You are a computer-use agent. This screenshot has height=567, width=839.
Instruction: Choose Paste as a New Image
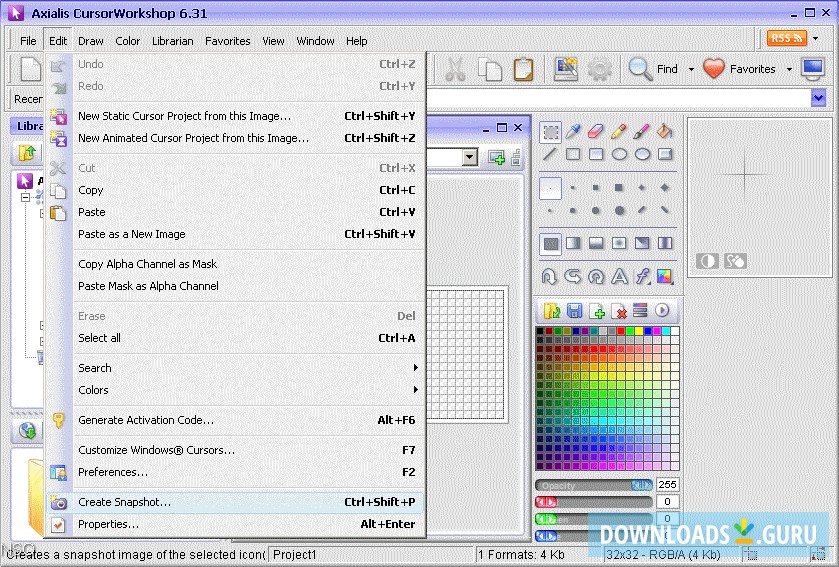235,234
